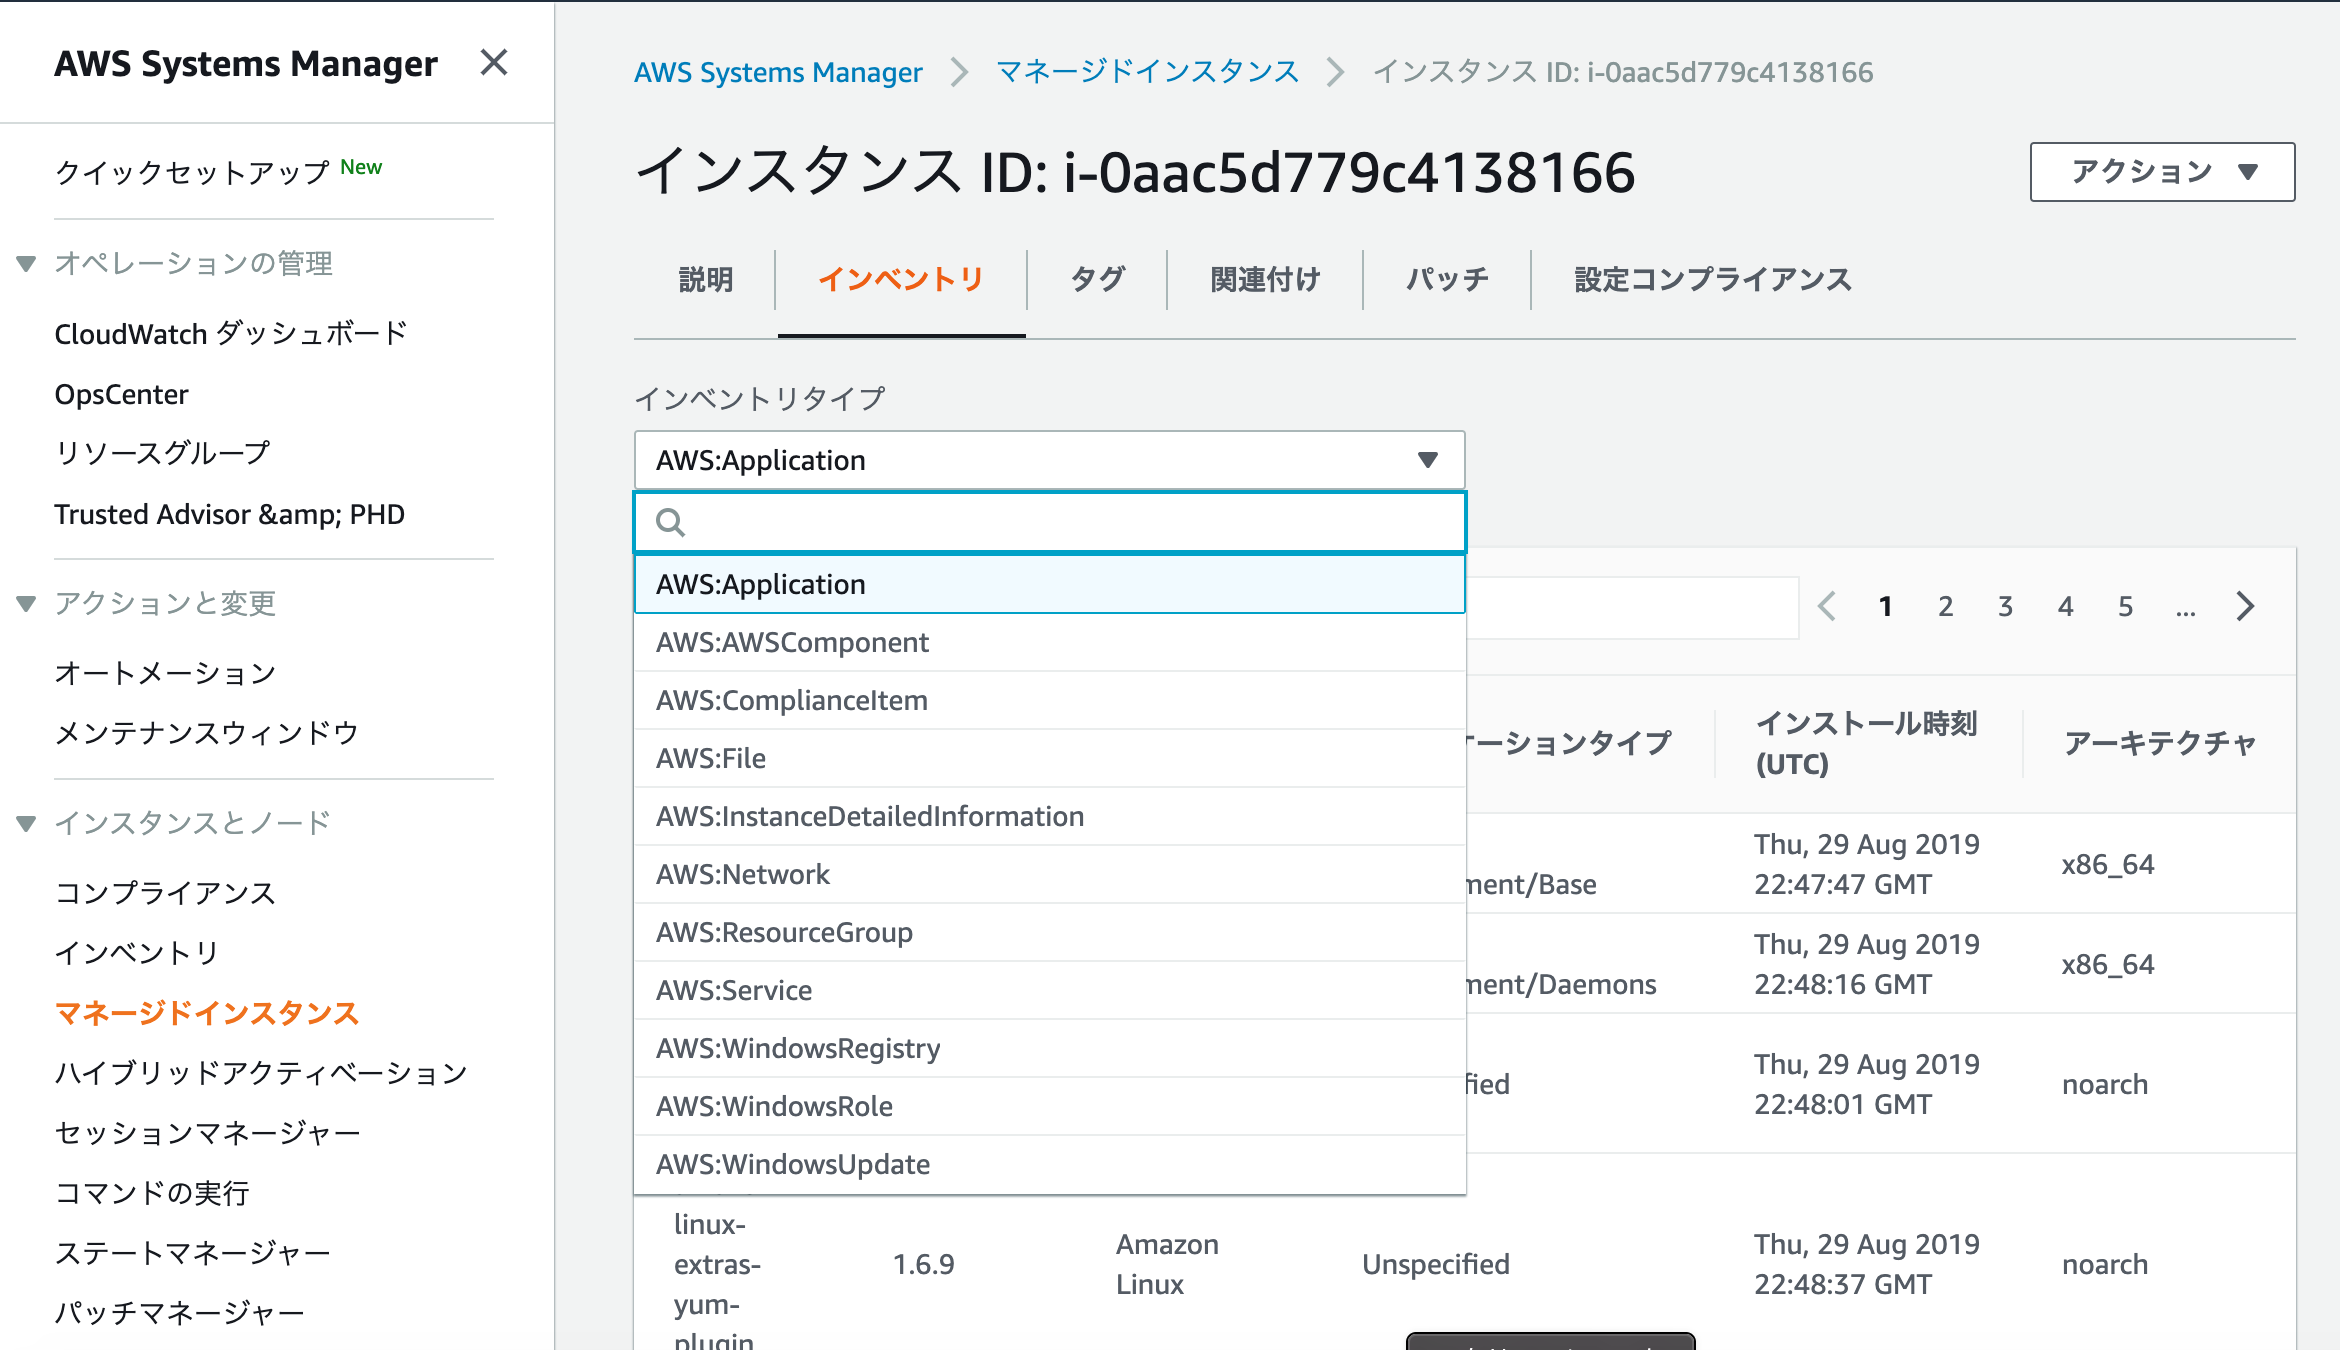Open メンテナンスウィンドウ in the sidebar
Screen dimensions: 2340x1350
pos(207,733)
